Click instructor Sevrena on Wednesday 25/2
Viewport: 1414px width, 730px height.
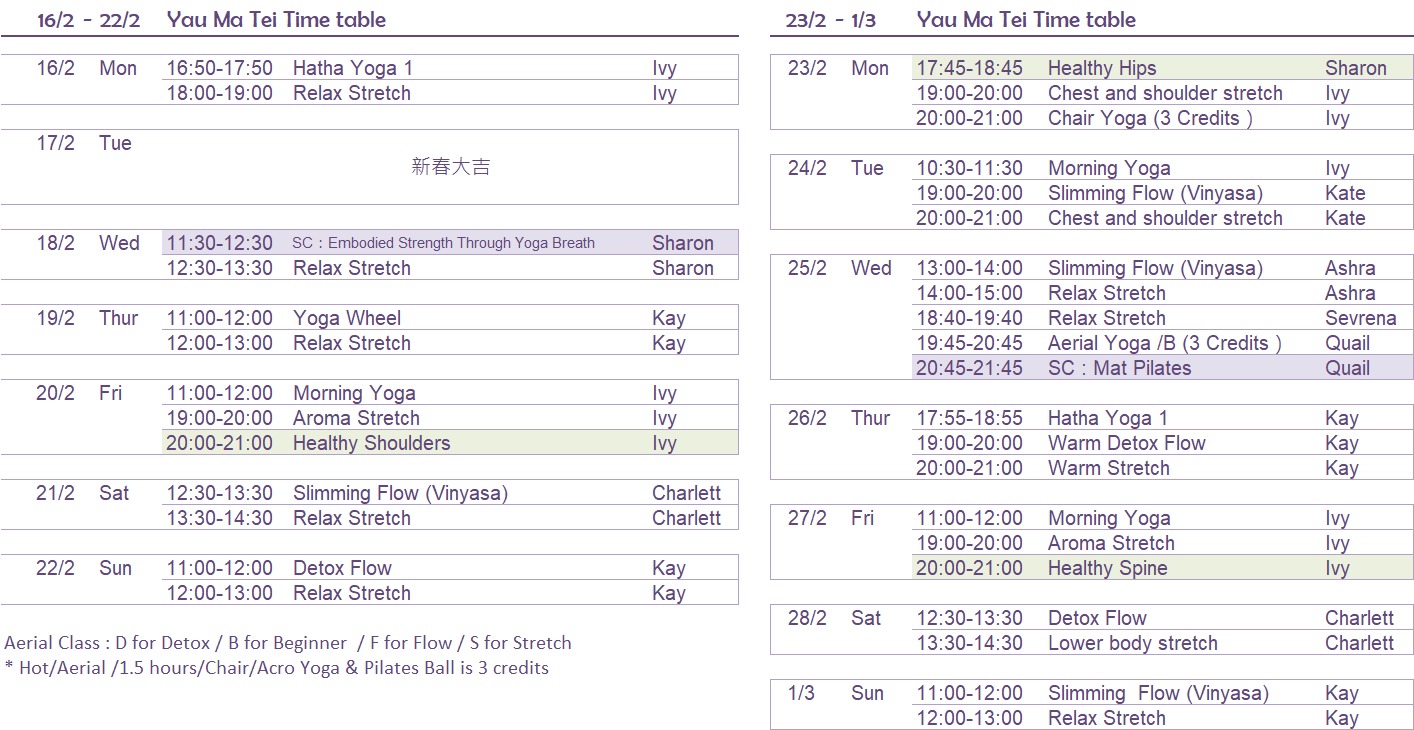click(1360, 318)
